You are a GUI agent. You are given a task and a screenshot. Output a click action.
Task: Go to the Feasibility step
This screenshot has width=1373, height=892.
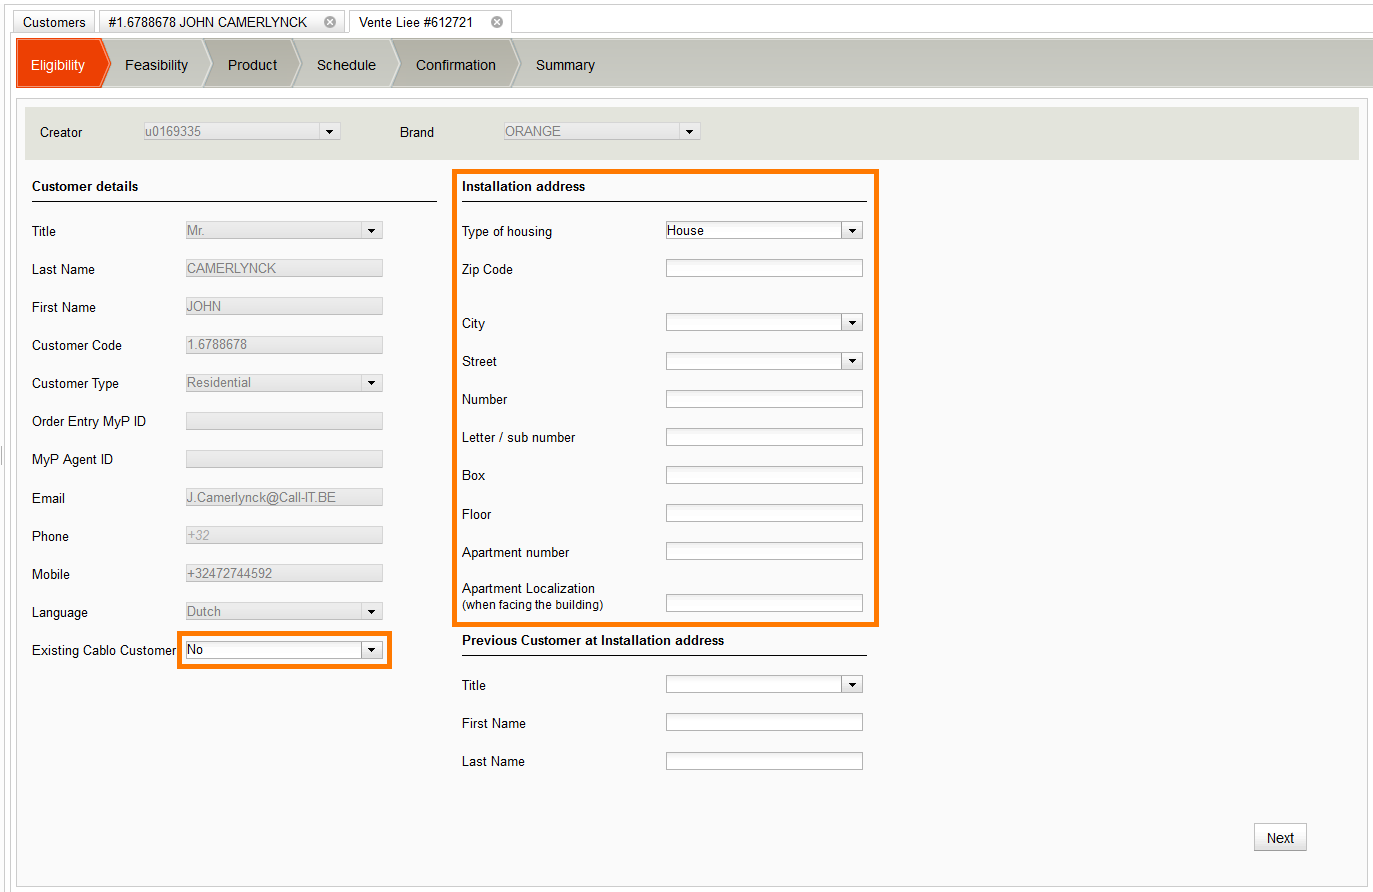pyautogui.click(x=156, y=65)
